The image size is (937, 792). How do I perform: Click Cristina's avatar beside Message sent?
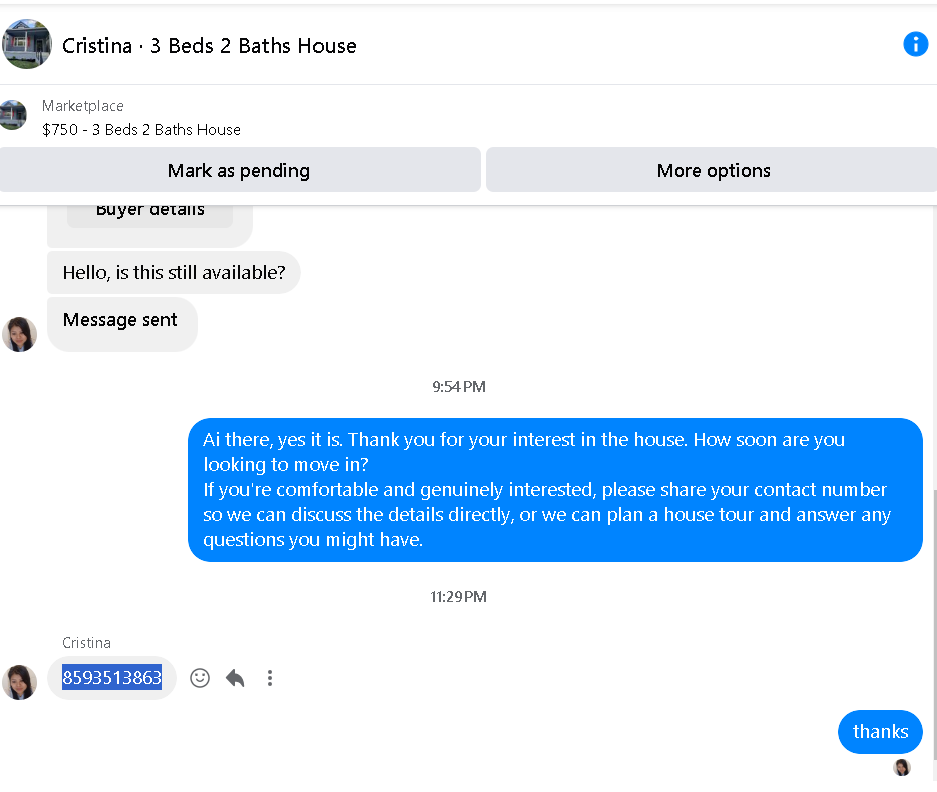(20, 334)
